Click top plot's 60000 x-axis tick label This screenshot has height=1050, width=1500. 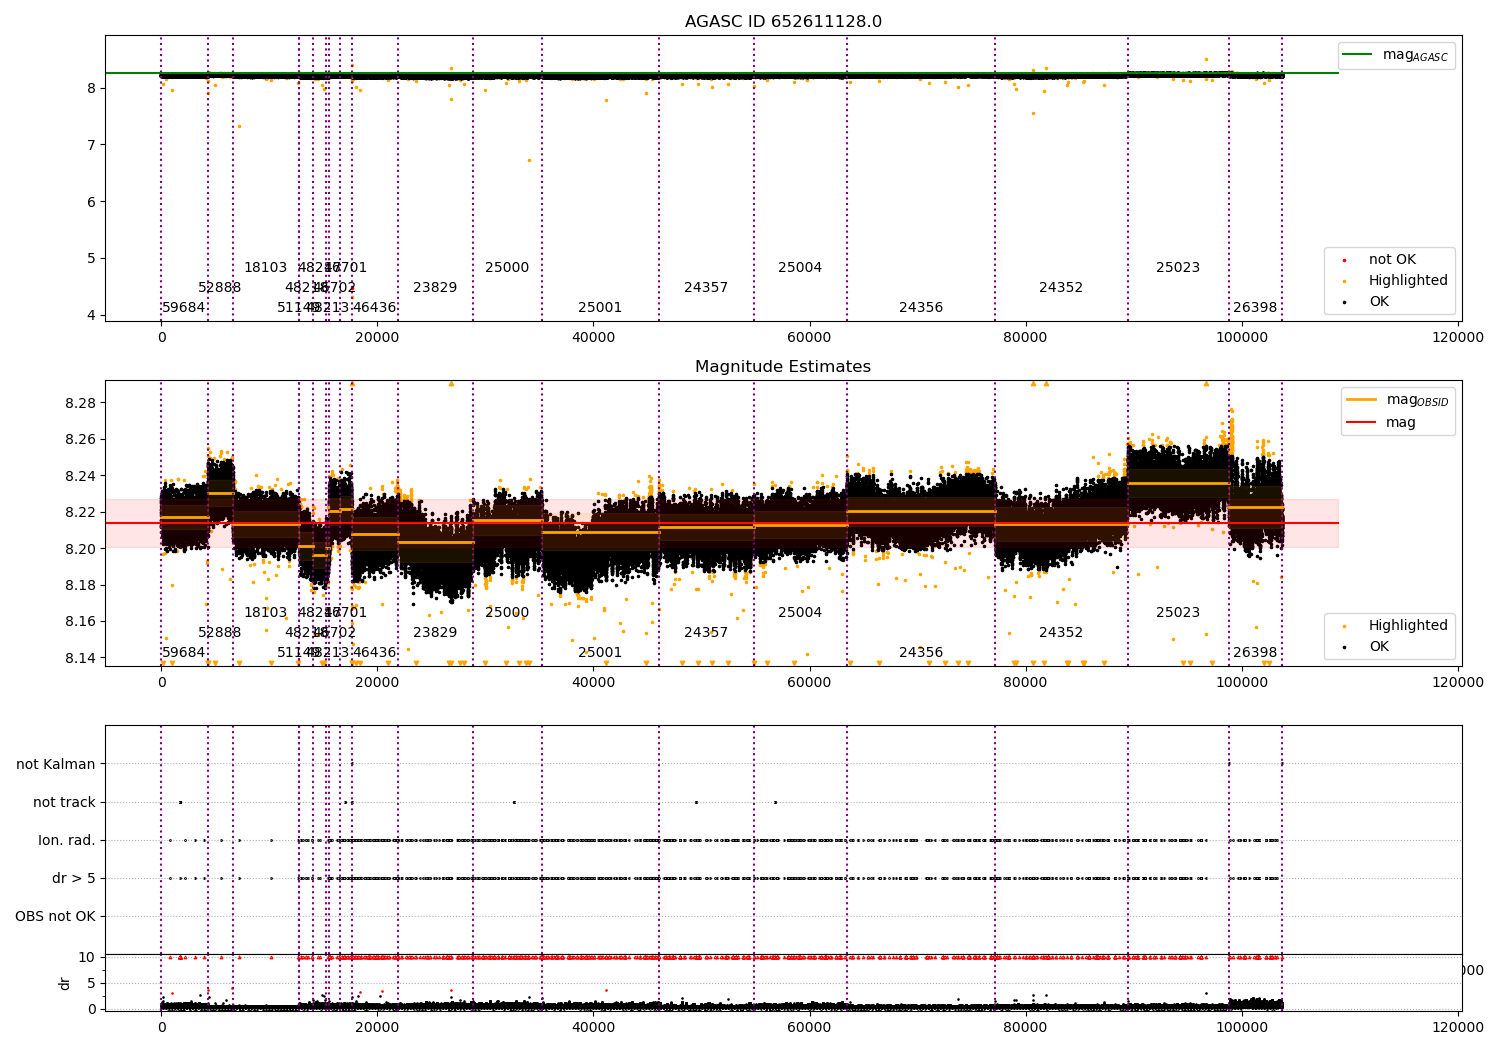(809, 338)
